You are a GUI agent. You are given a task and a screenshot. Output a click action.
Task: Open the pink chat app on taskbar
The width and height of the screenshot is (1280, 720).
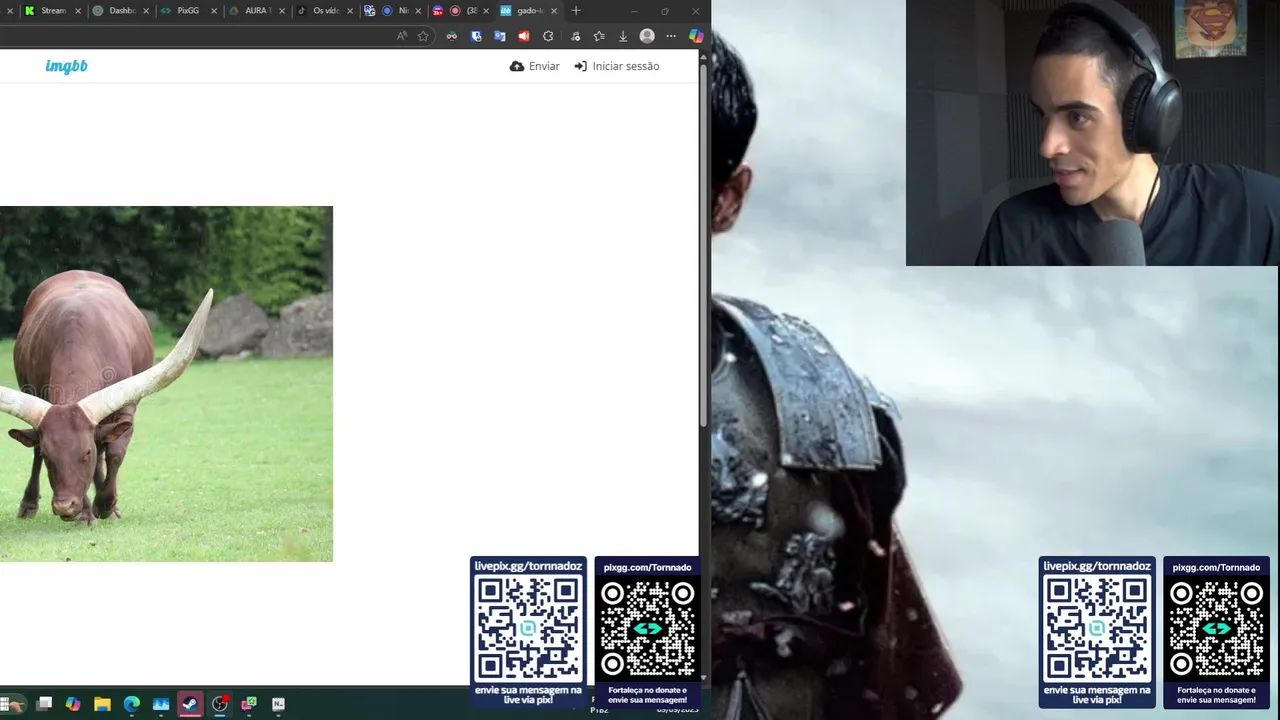pyautogui.click(x=249, y=704)
